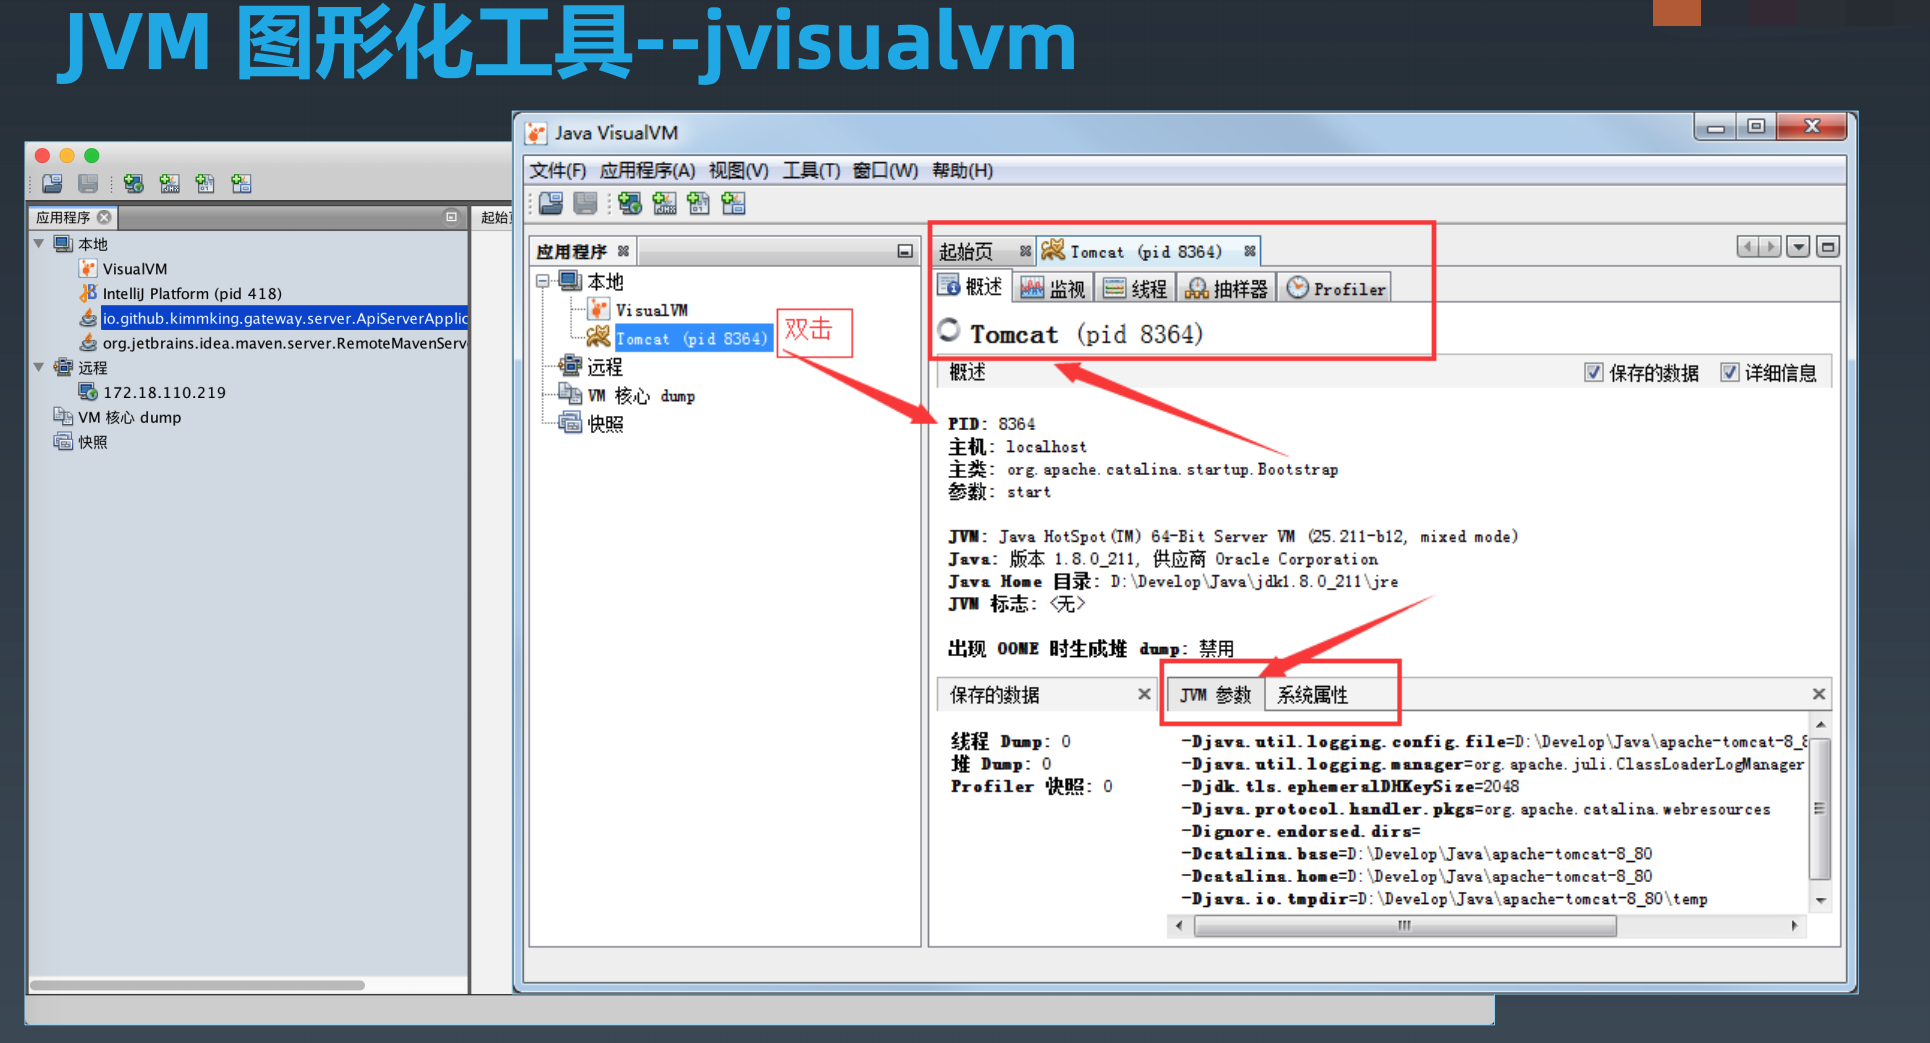The height and width of the screenshot is (1043, 1930).
Task: Click the JVM arguments horizontal scrollbar thumb
Action: pos(1405,926)
